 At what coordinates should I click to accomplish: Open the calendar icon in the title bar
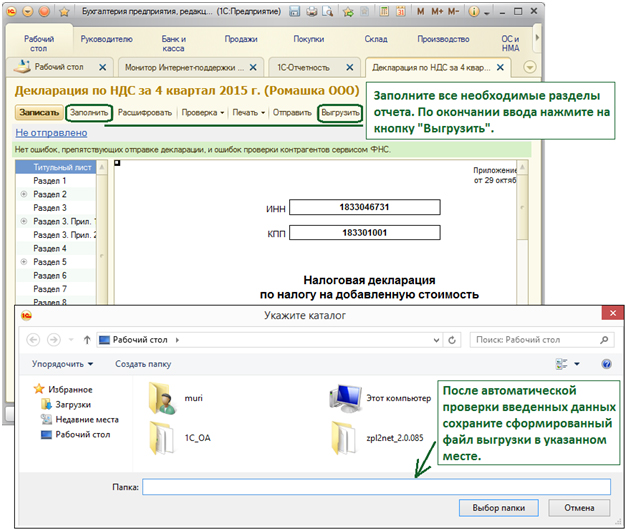401,12
